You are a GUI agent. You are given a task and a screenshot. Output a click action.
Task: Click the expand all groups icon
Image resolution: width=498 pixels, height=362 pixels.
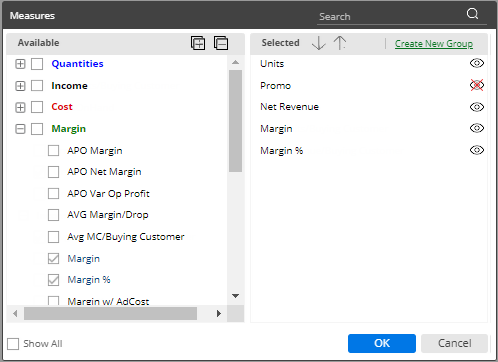pyautogui.click(x=198, y=43)
